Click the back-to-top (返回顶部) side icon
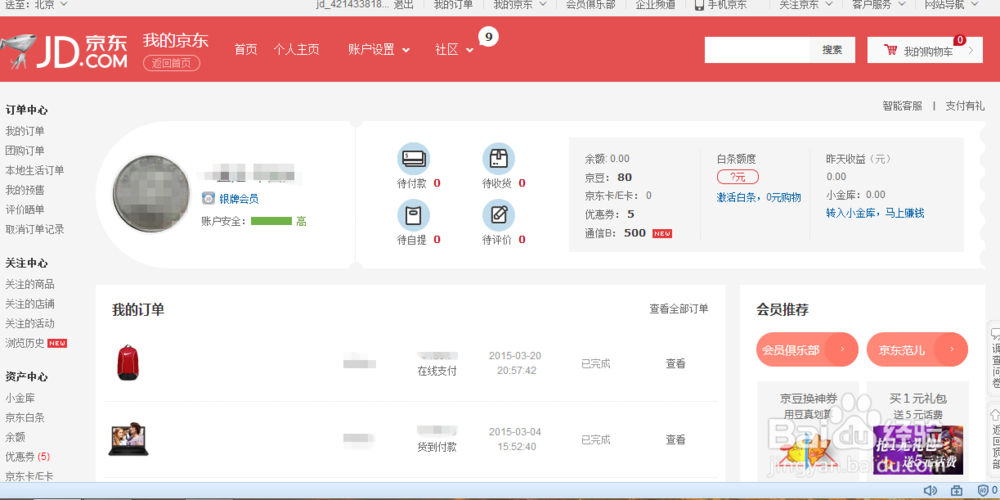 tap(994, 438)
